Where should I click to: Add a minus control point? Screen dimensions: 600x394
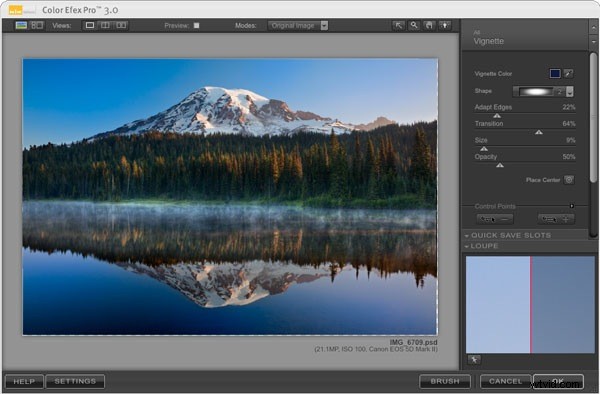[x=495, y=219]
